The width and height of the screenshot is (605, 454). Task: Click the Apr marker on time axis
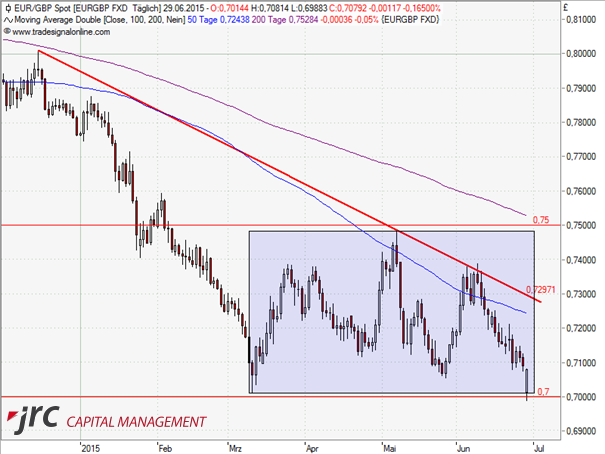312,447
